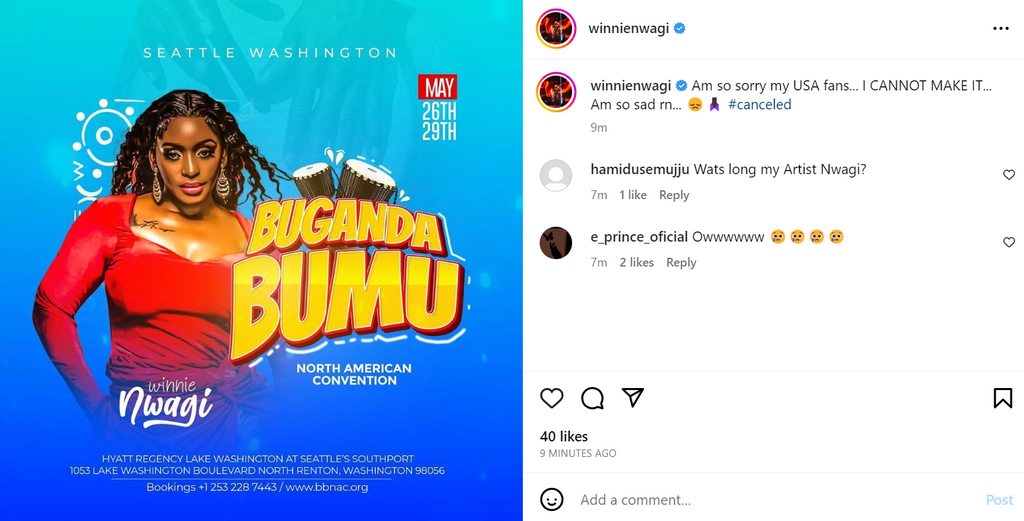1024x521 pixels.
Task: Open comment bubble icon below post
Action: (x=592, y=398)
